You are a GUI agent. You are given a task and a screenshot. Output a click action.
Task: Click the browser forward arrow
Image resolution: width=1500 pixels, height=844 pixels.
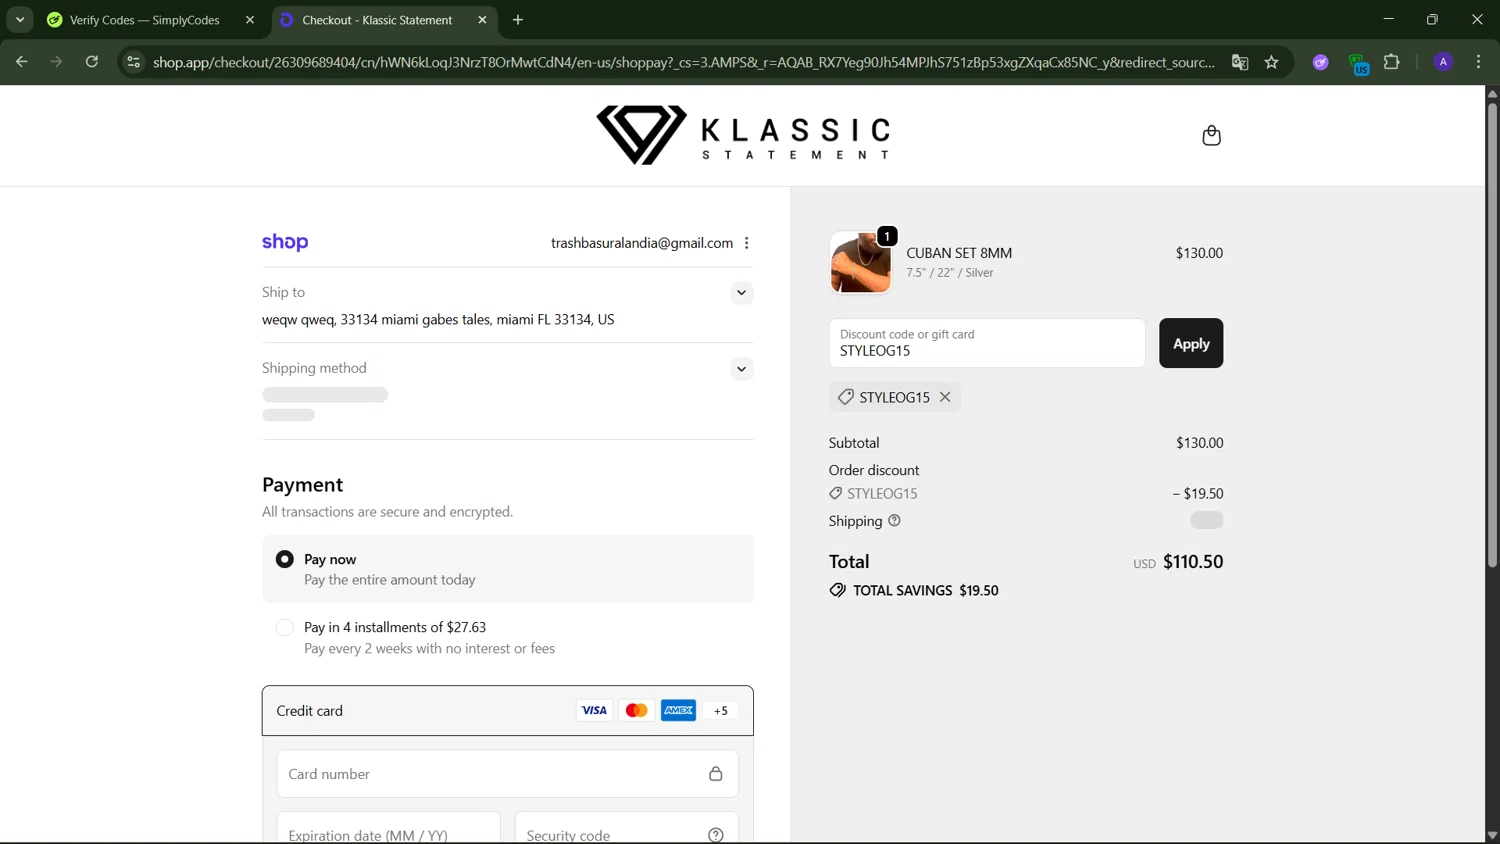[56, 62]
